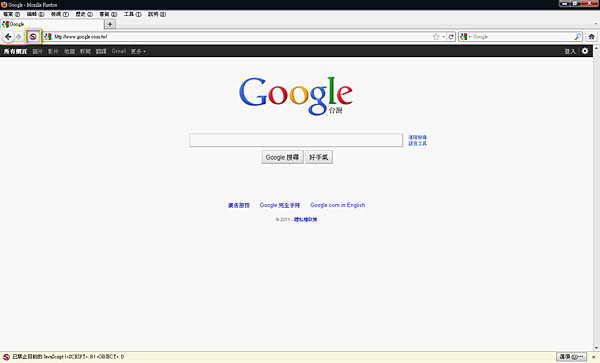Open 隱私權政策 privacy link

click(305, 220)
